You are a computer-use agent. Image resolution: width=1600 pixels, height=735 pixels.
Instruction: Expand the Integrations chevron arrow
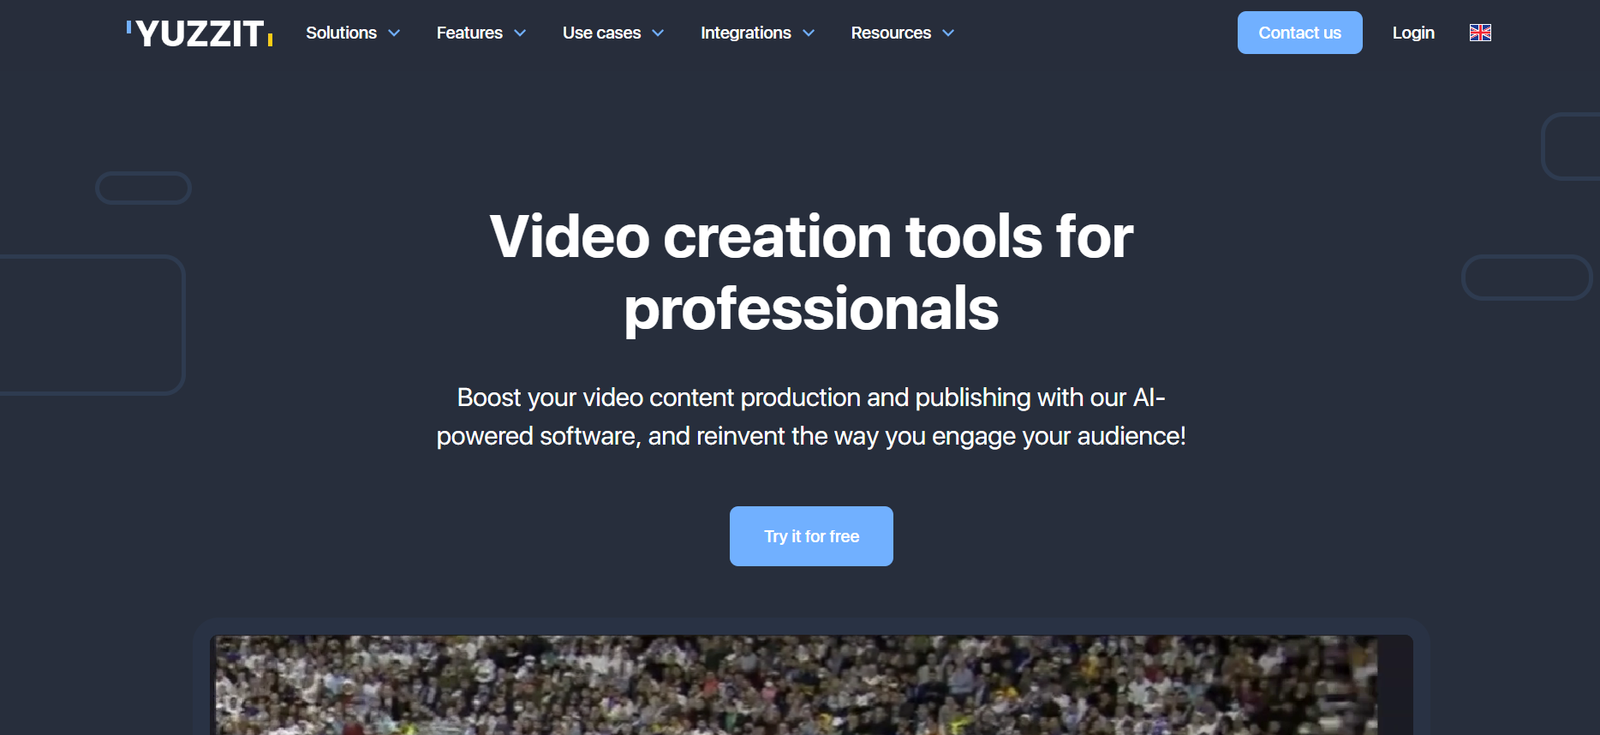click(809, 33)
